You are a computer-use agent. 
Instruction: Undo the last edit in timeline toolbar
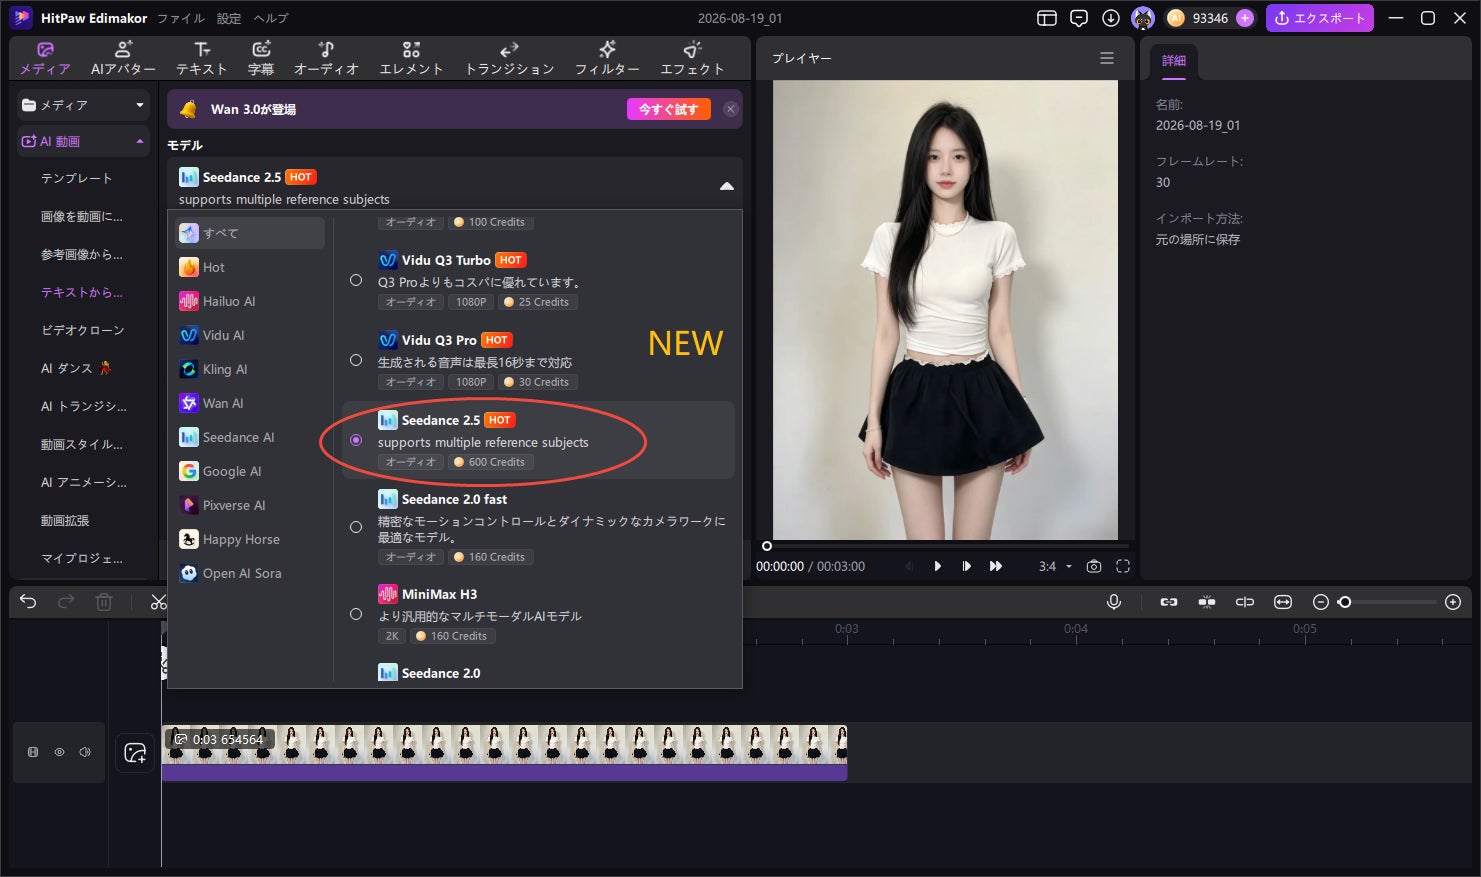pyautogui.click(x=28, y=602)
